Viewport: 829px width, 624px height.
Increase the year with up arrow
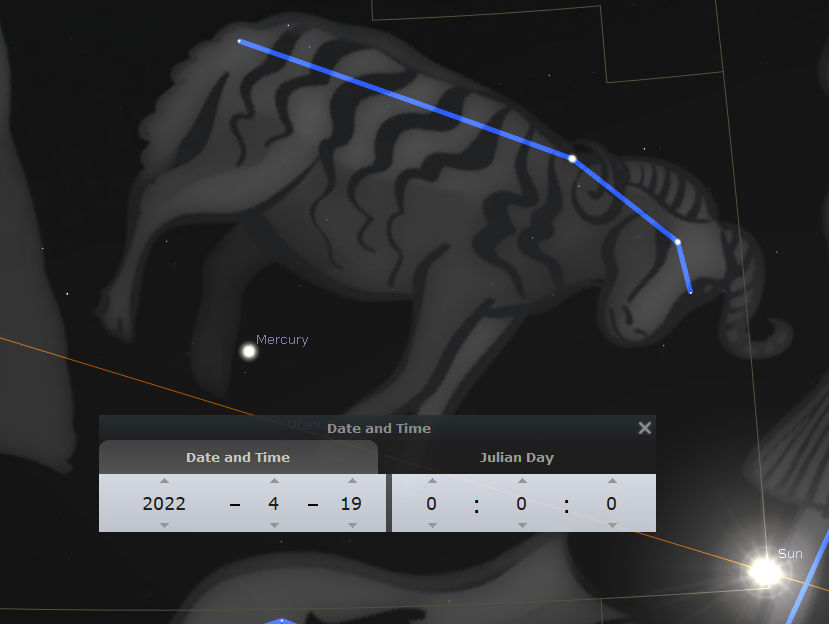pos(164,481)
